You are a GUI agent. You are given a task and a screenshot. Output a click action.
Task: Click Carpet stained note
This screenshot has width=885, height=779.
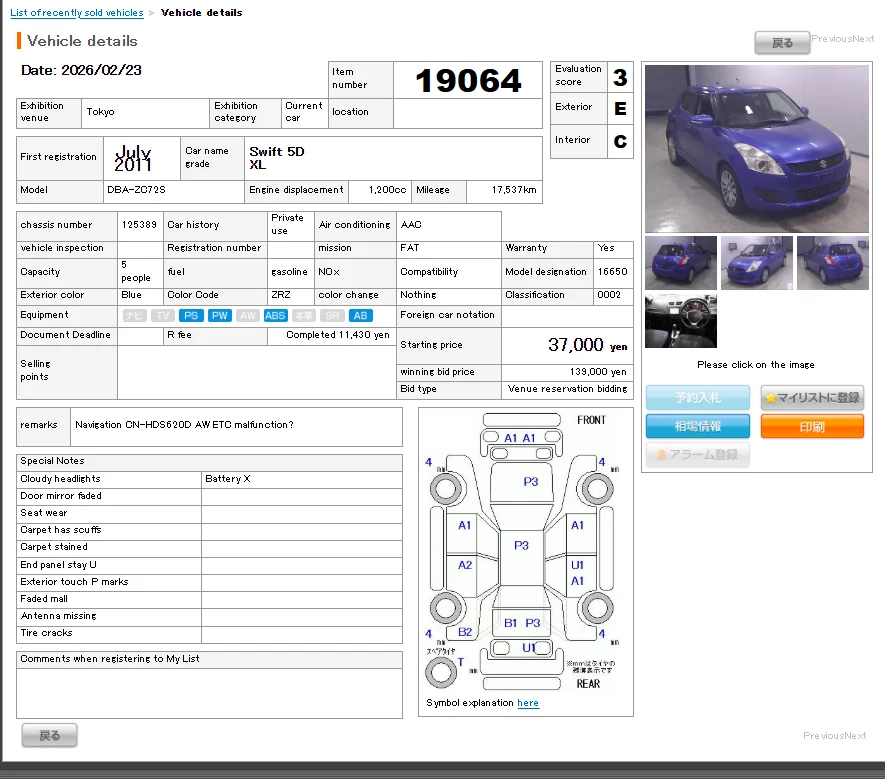(54, 547)
